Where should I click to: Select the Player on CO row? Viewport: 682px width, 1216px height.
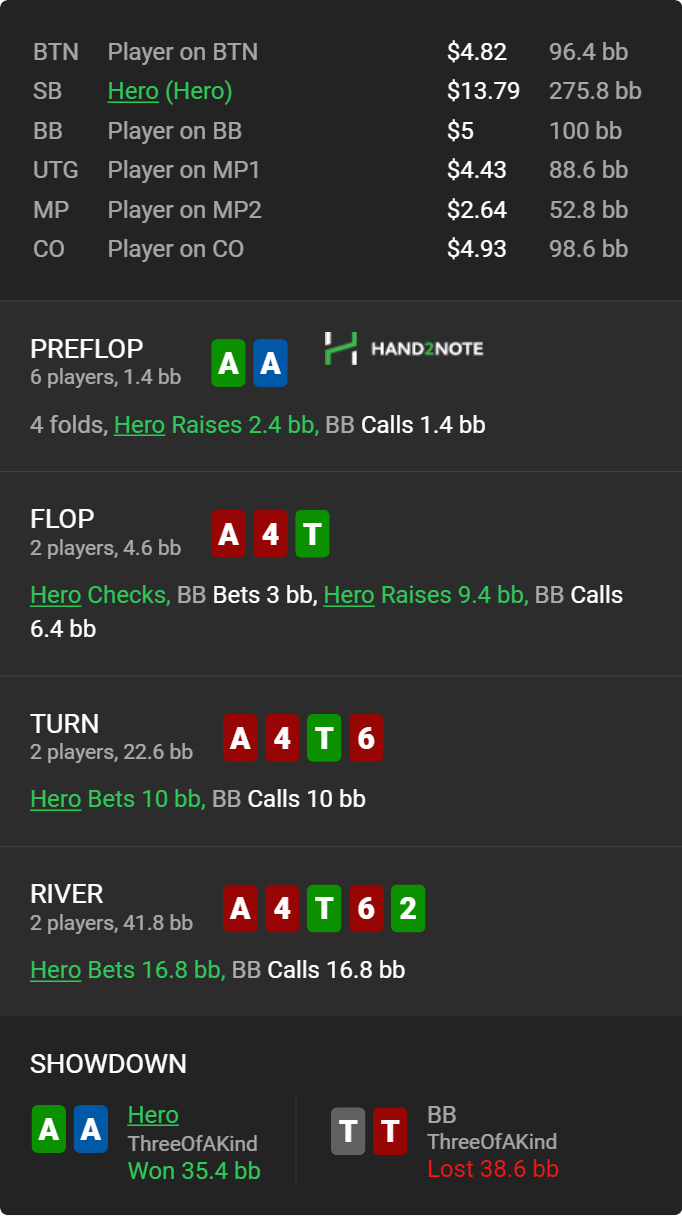point(341,249)
